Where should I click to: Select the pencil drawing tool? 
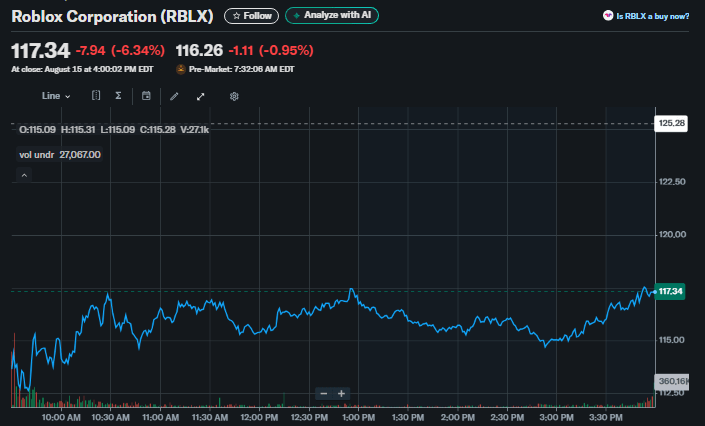point(174,96)
